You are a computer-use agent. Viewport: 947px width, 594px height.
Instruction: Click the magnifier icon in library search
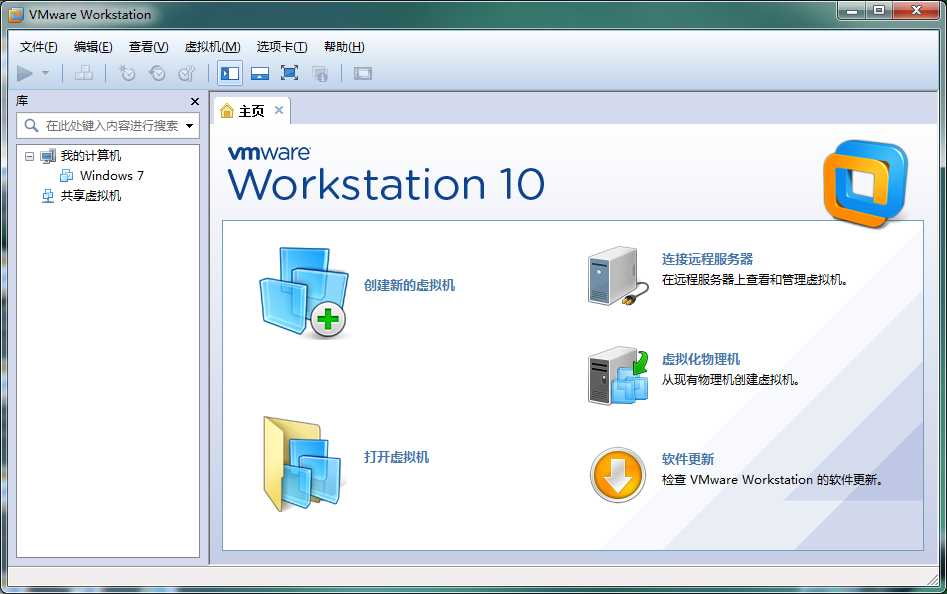[x=31, y=126]
